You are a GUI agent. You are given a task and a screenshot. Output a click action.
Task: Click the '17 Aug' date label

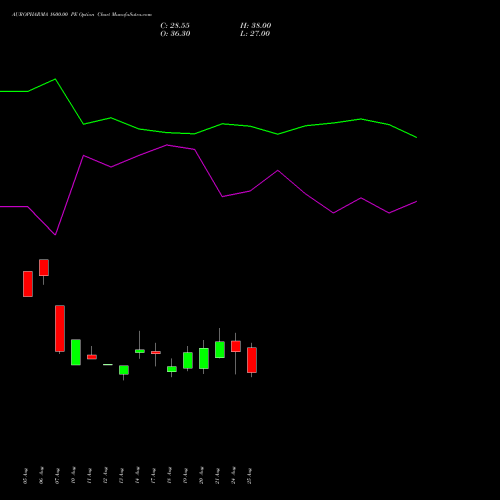(x=154, y=476)
